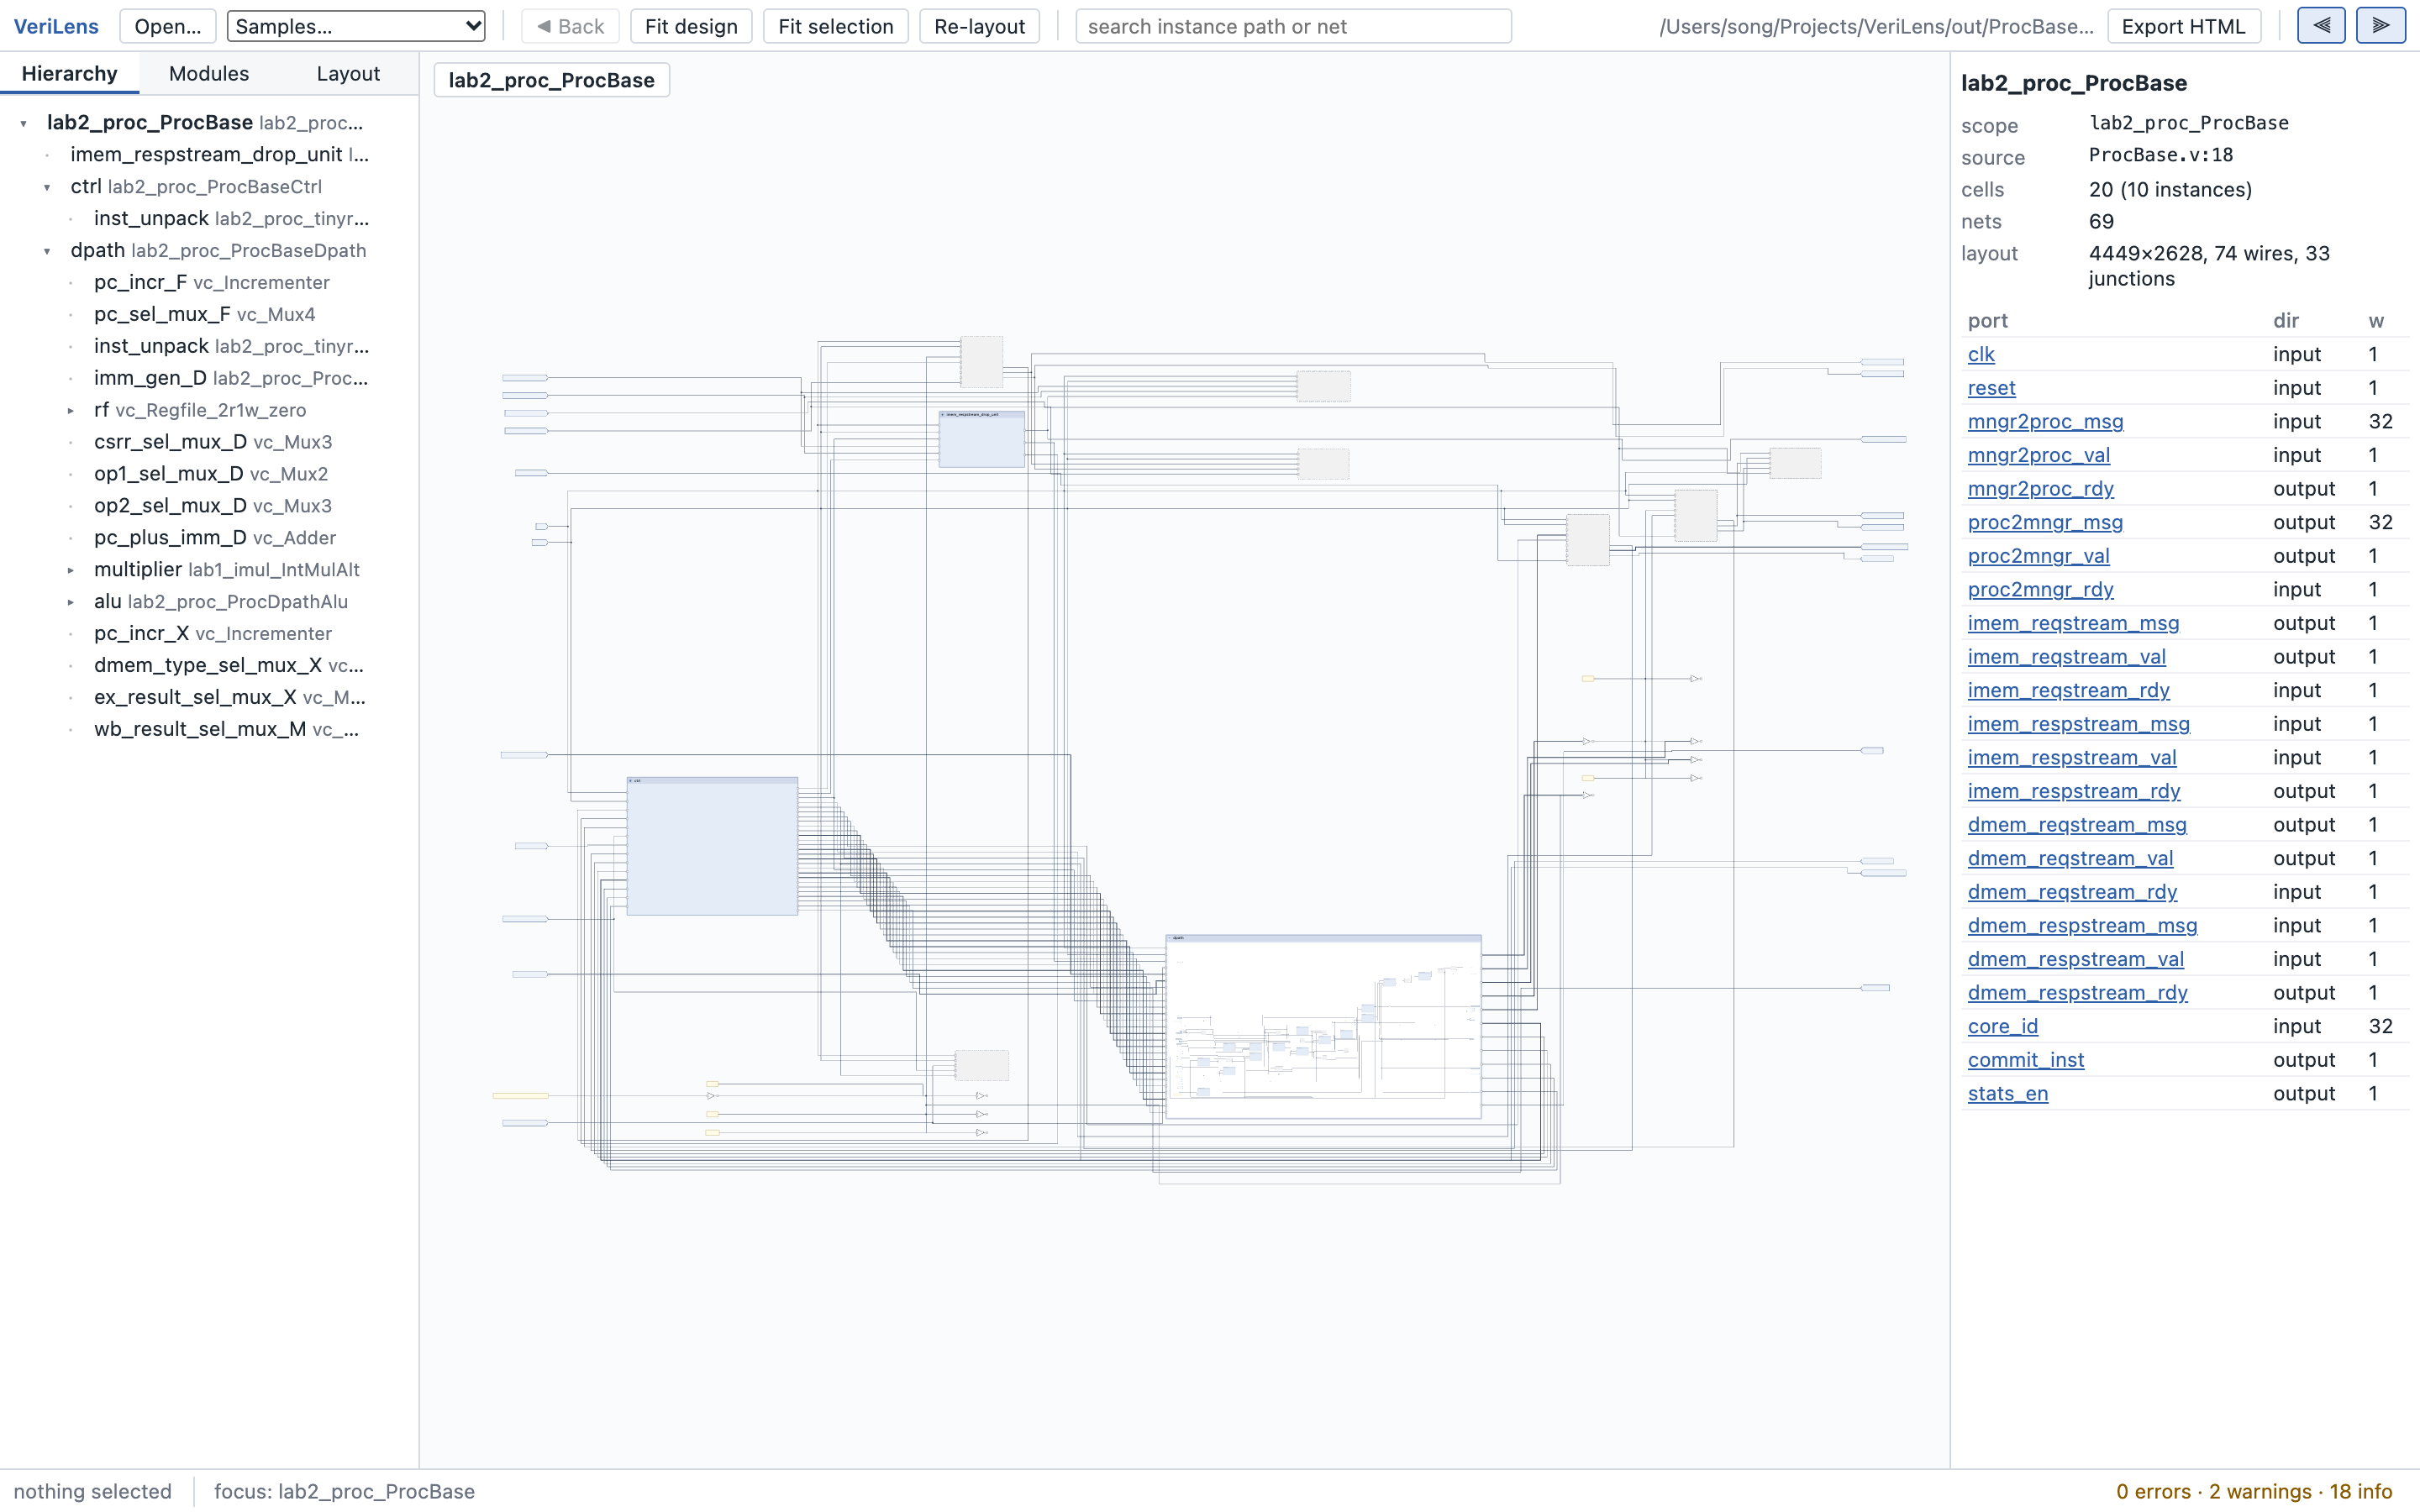Click the collapse-left panel arrow icon
The width and height of the screenshot is (2420, 1512).
coord(2321,26)
